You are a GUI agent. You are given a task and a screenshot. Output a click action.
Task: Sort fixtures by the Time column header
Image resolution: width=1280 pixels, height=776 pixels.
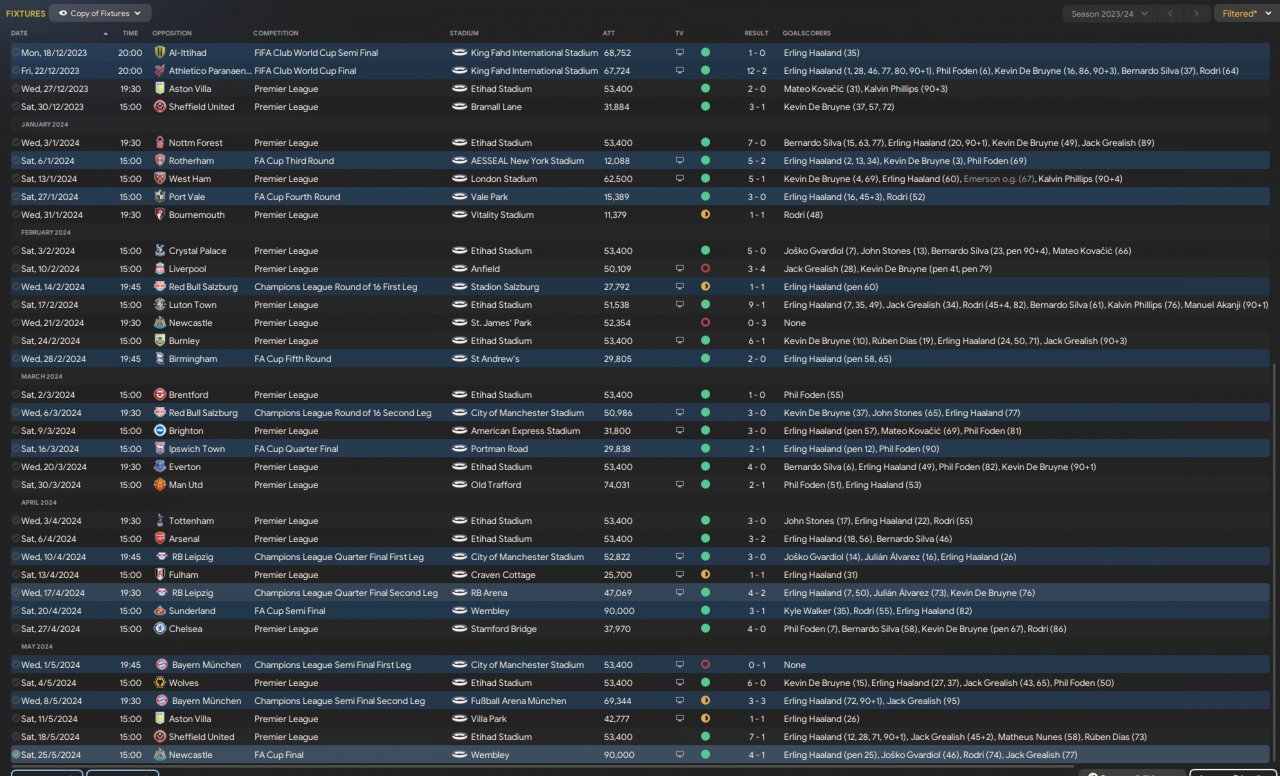(130, 33)
